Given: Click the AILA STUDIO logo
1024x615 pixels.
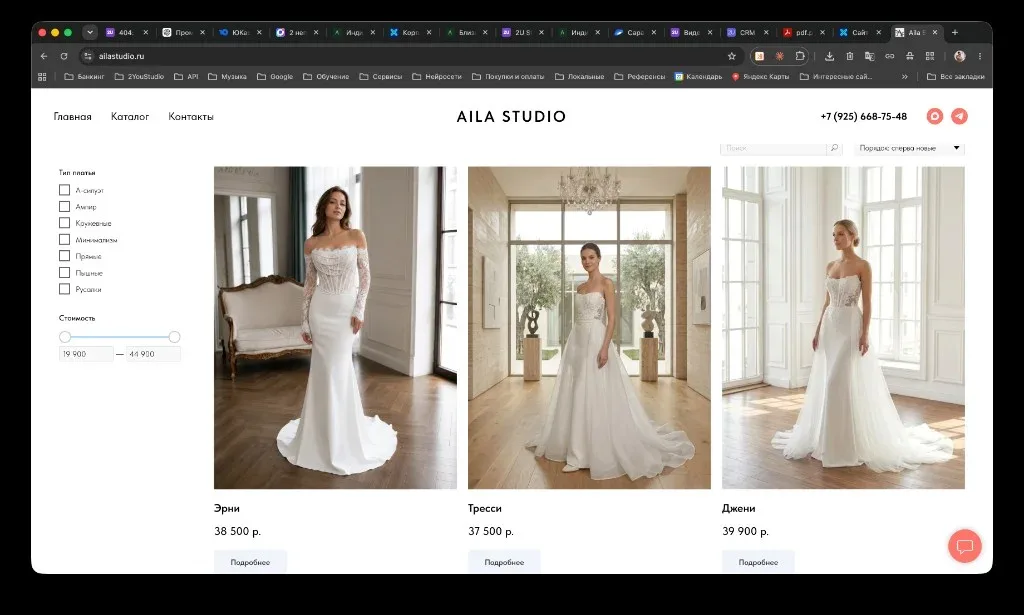Looking at the screenshot, I should [x=511, y=116].
